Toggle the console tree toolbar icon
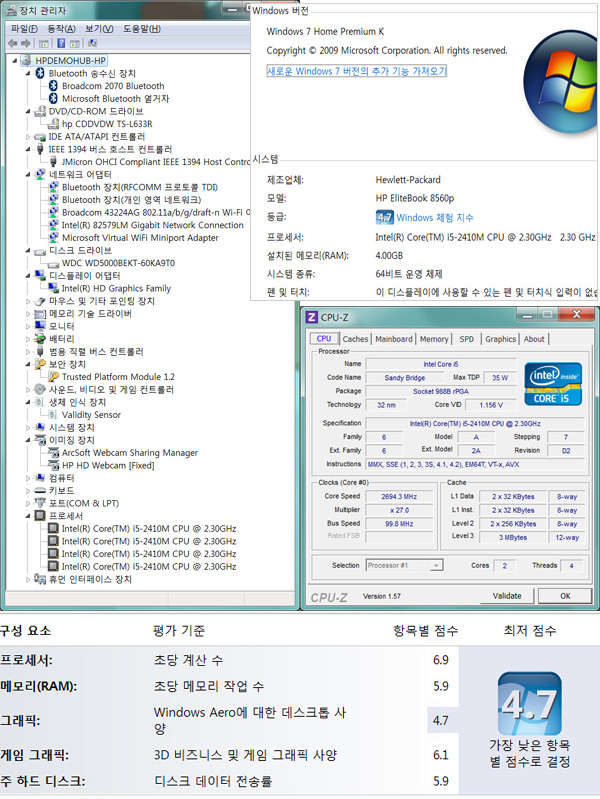 [x=44, y=43]
